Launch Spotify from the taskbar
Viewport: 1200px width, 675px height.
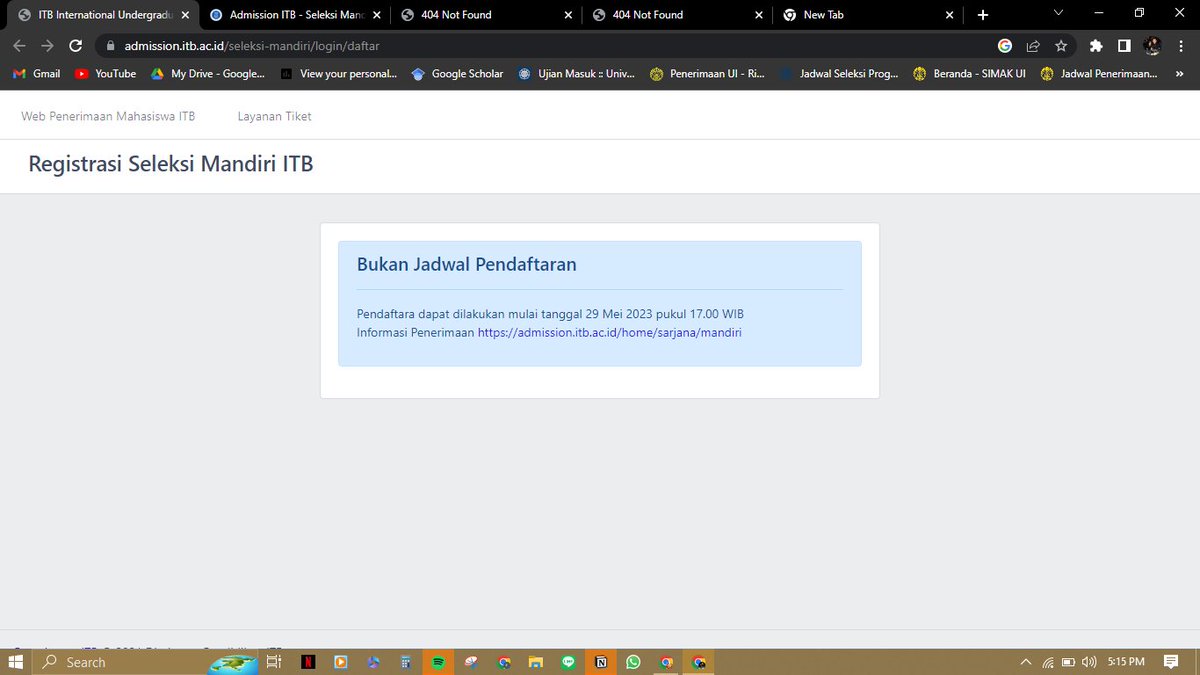click(x=437, y=662)
